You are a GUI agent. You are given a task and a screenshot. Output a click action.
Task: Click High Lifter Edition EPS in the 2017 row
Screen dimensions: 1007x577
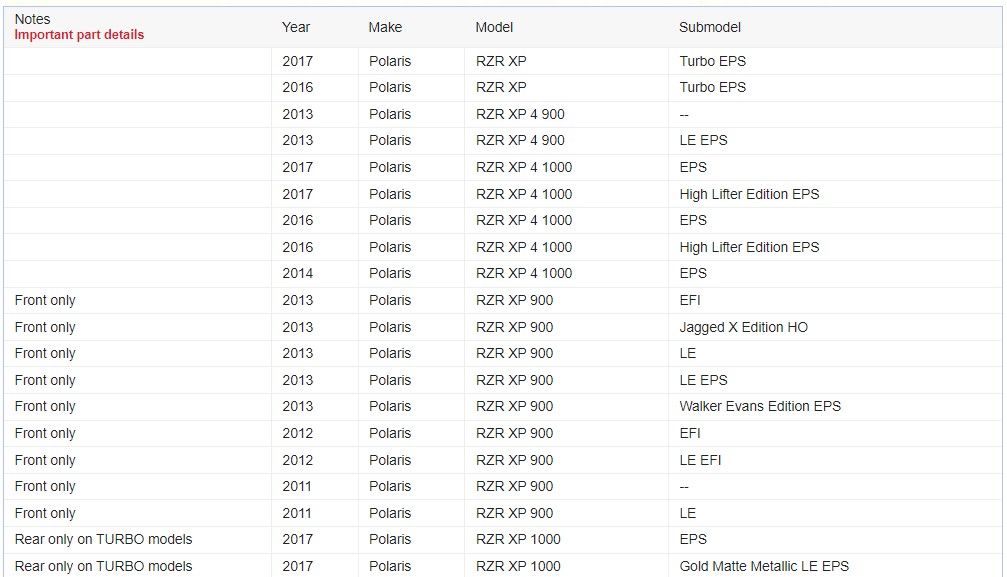pyautogui.click(x=749, y=194)
